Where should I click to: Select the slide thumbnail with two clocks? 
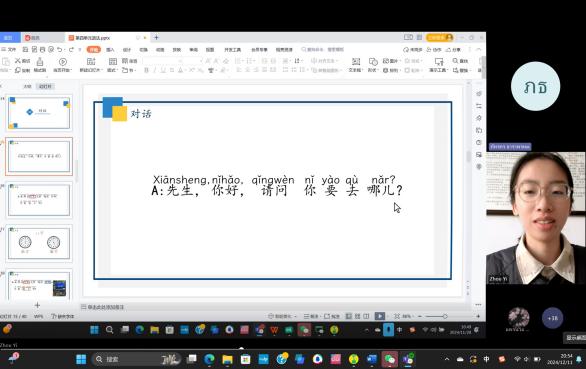point(39,243)
